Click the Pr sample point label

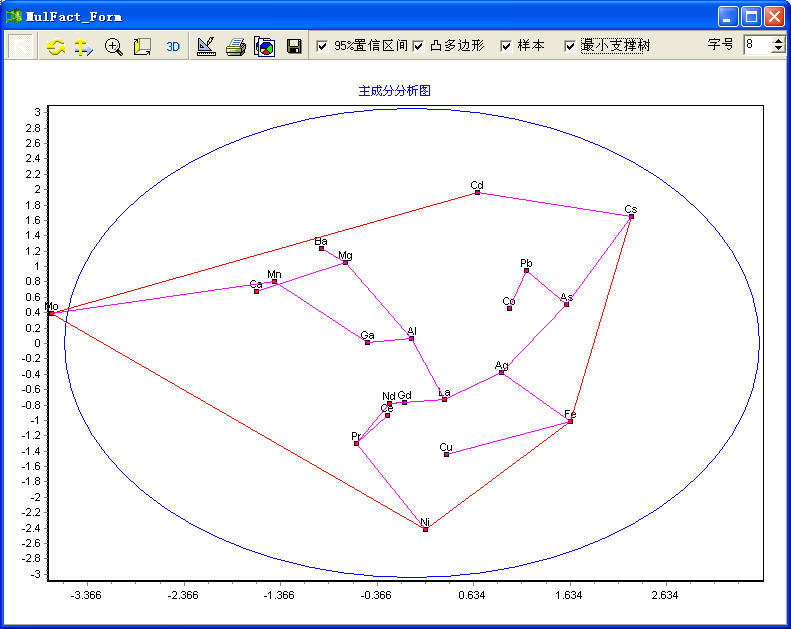point(356,436)
